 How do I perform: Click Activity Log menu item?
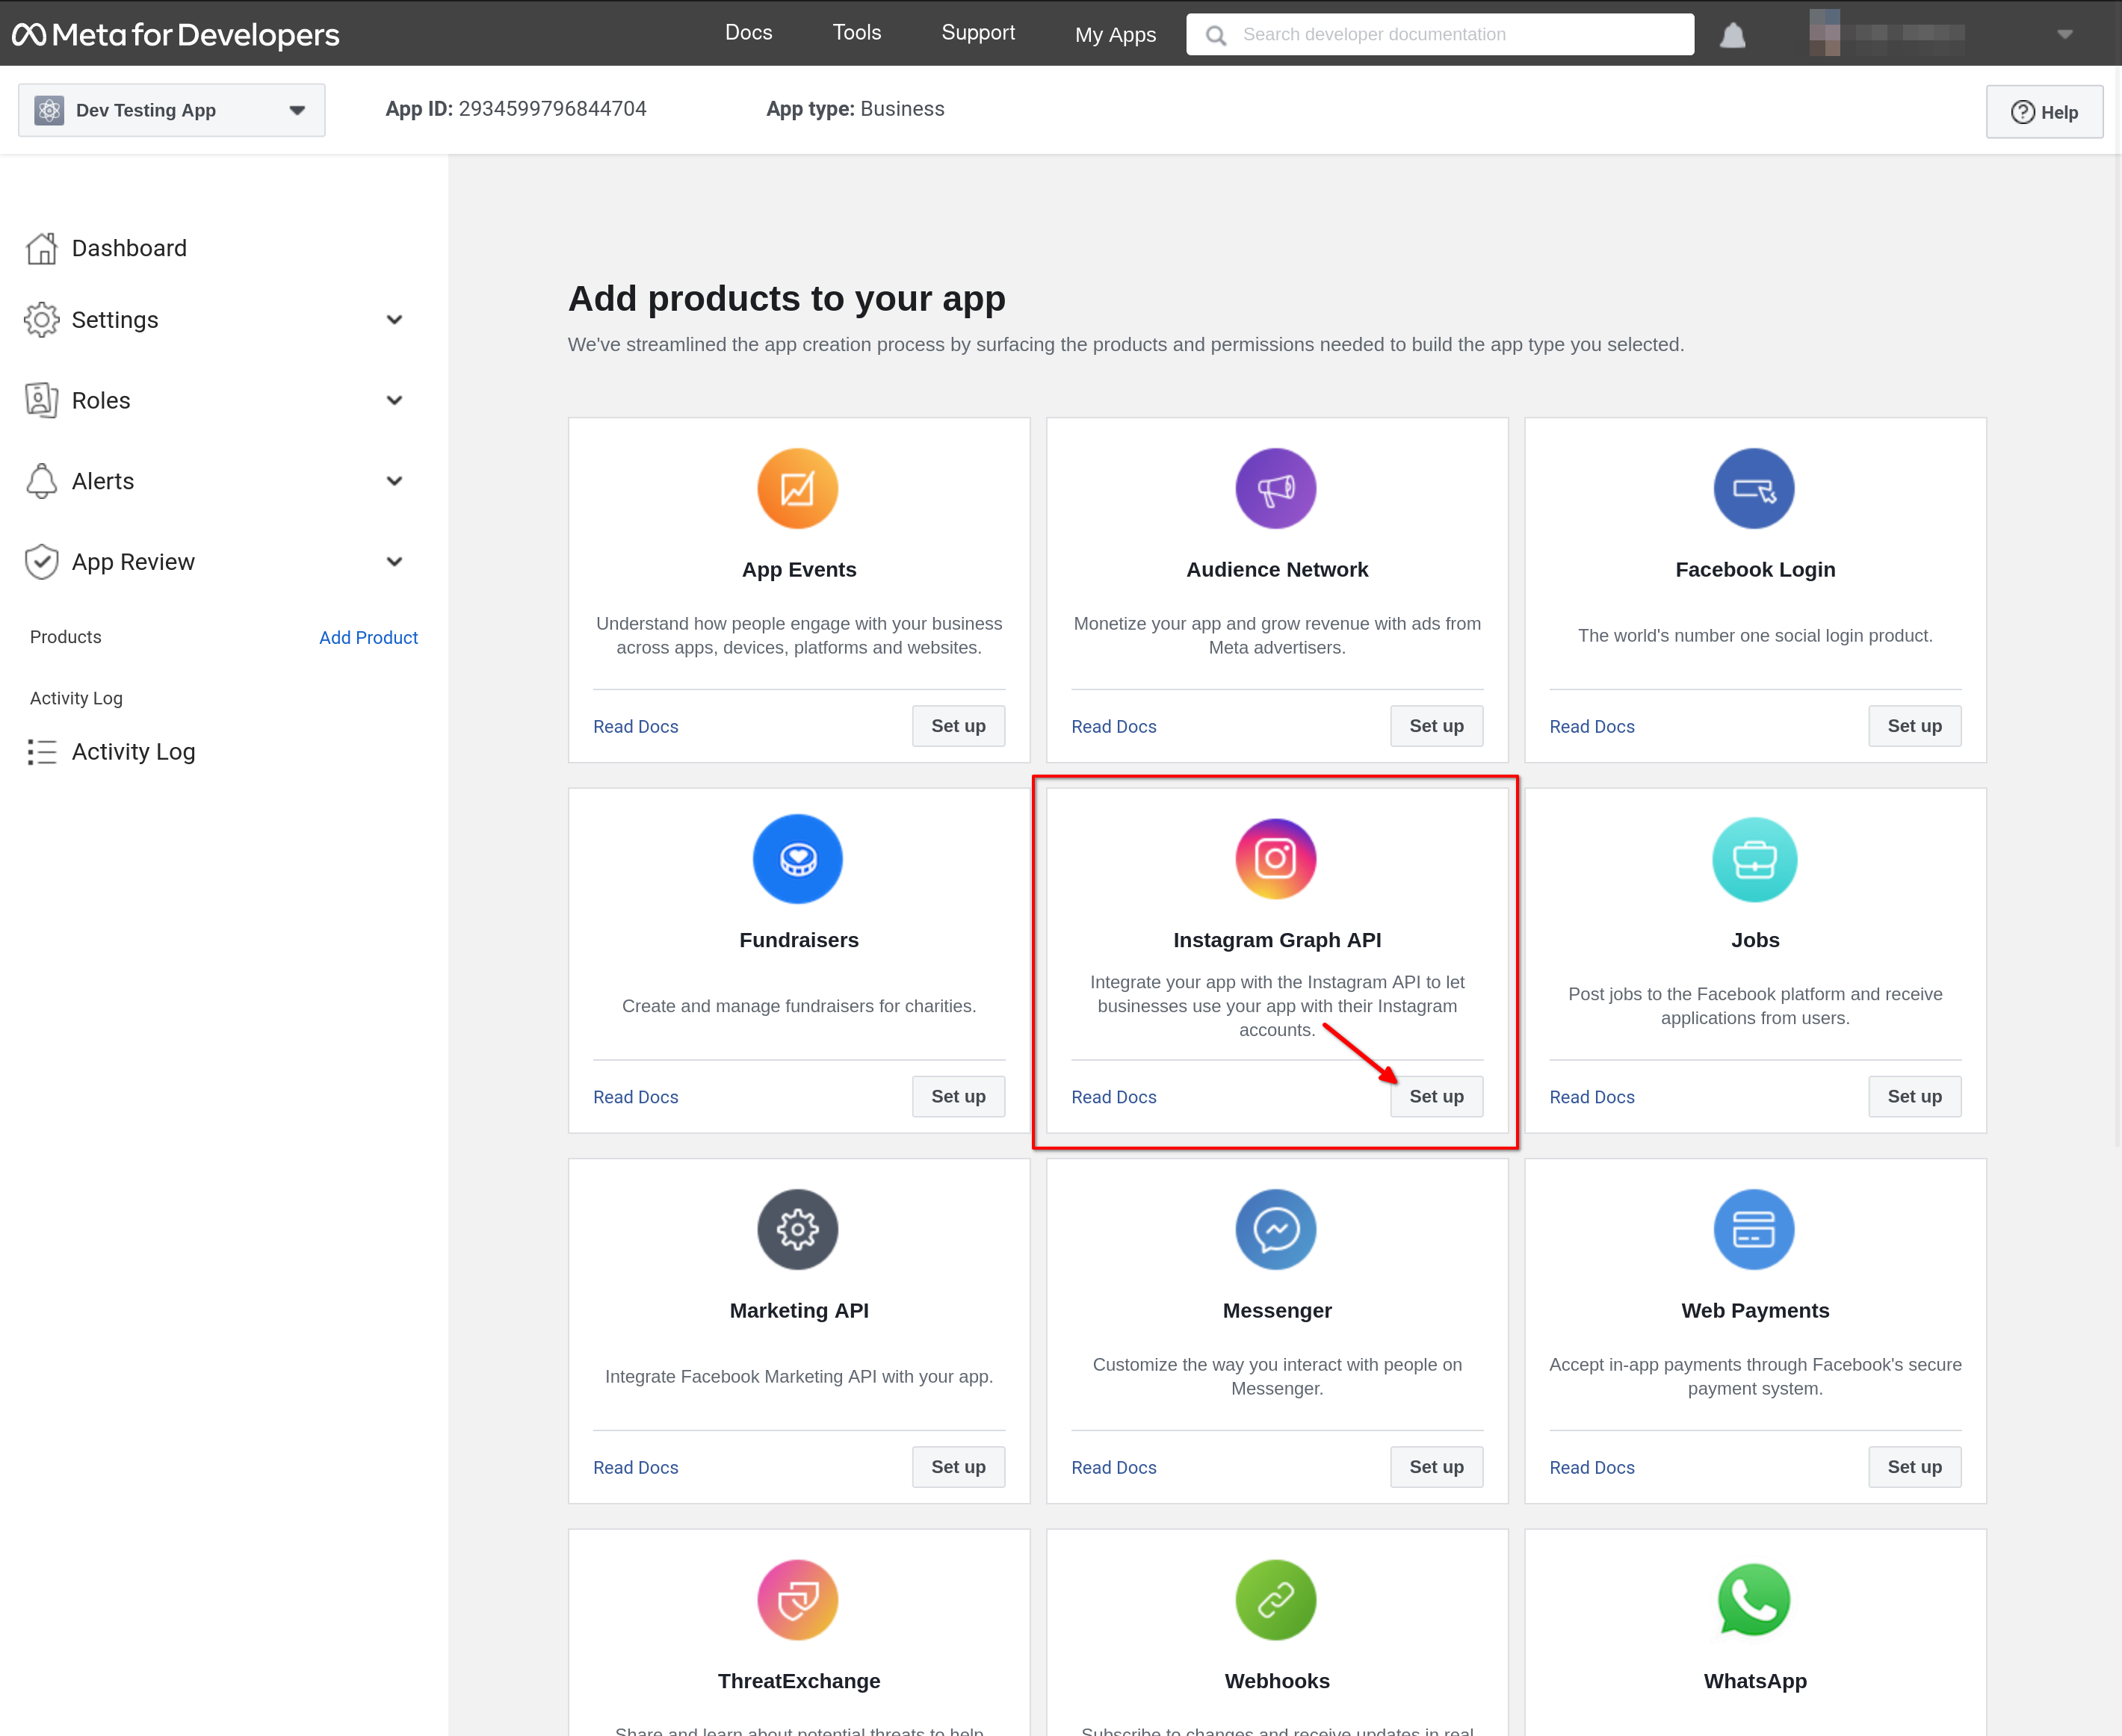click(132, 751)
